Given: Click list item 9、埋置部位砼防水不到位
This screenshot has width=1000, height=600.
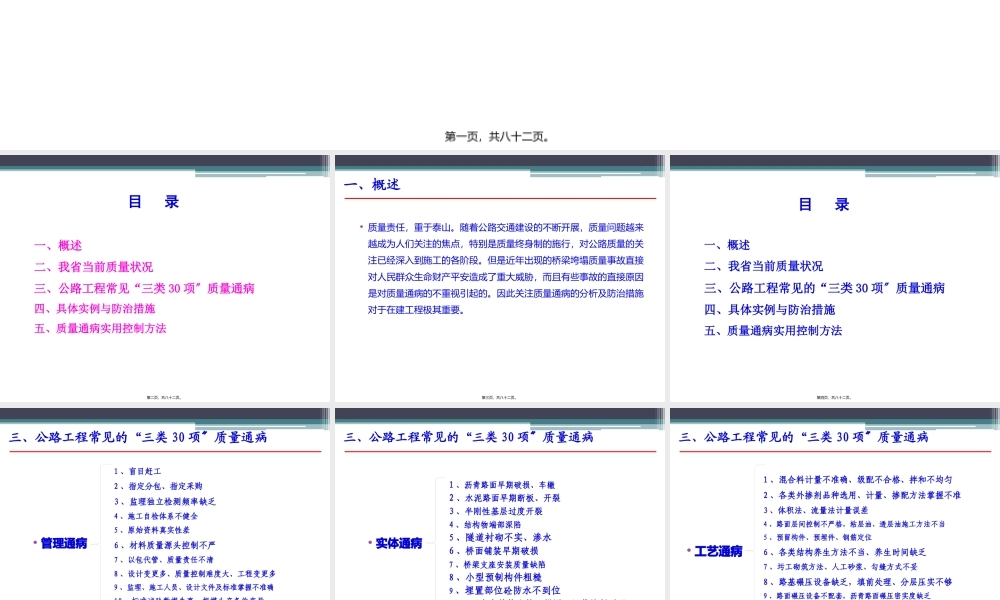Looking at the screenshot, I should pyautogui.click(x=504, y=590).
